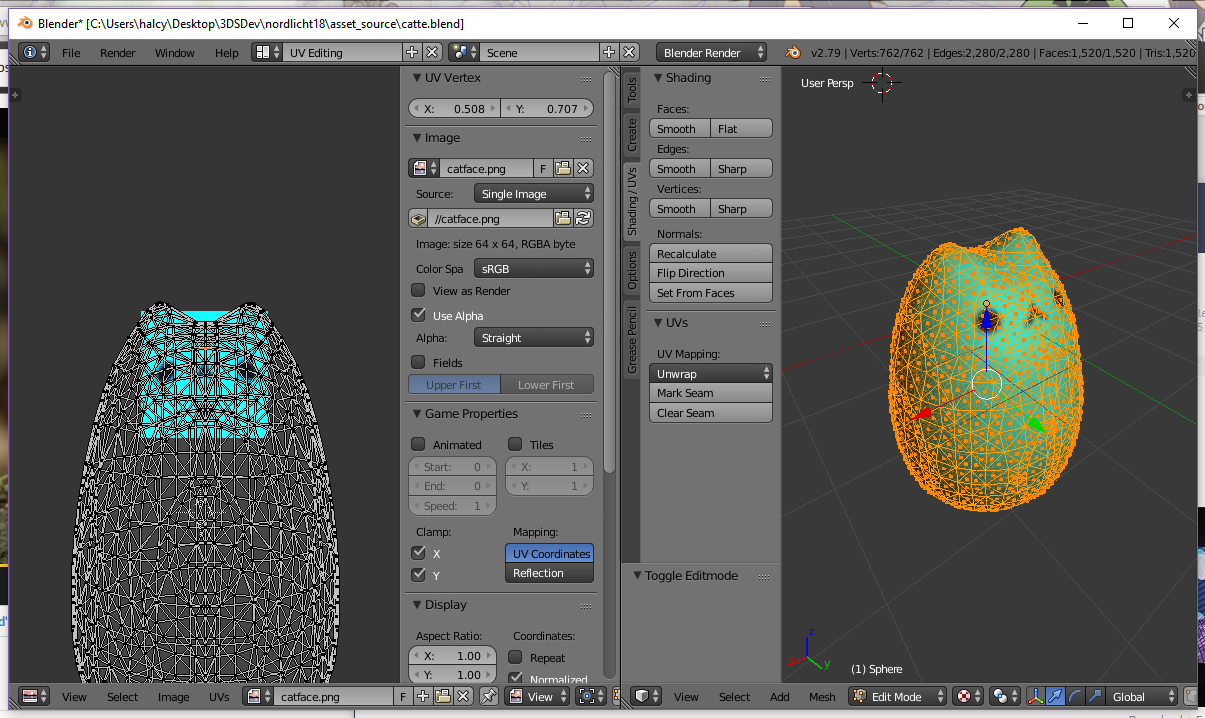Open the Source dropdown showing Single Image

tap(533, 193)
